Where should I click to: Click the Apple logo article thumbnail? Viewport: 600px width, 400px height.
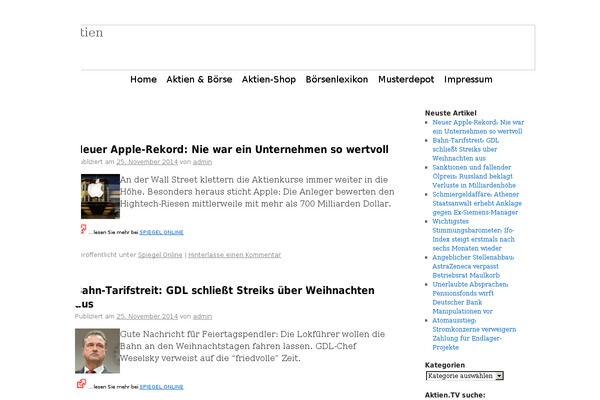pos(100,196)
